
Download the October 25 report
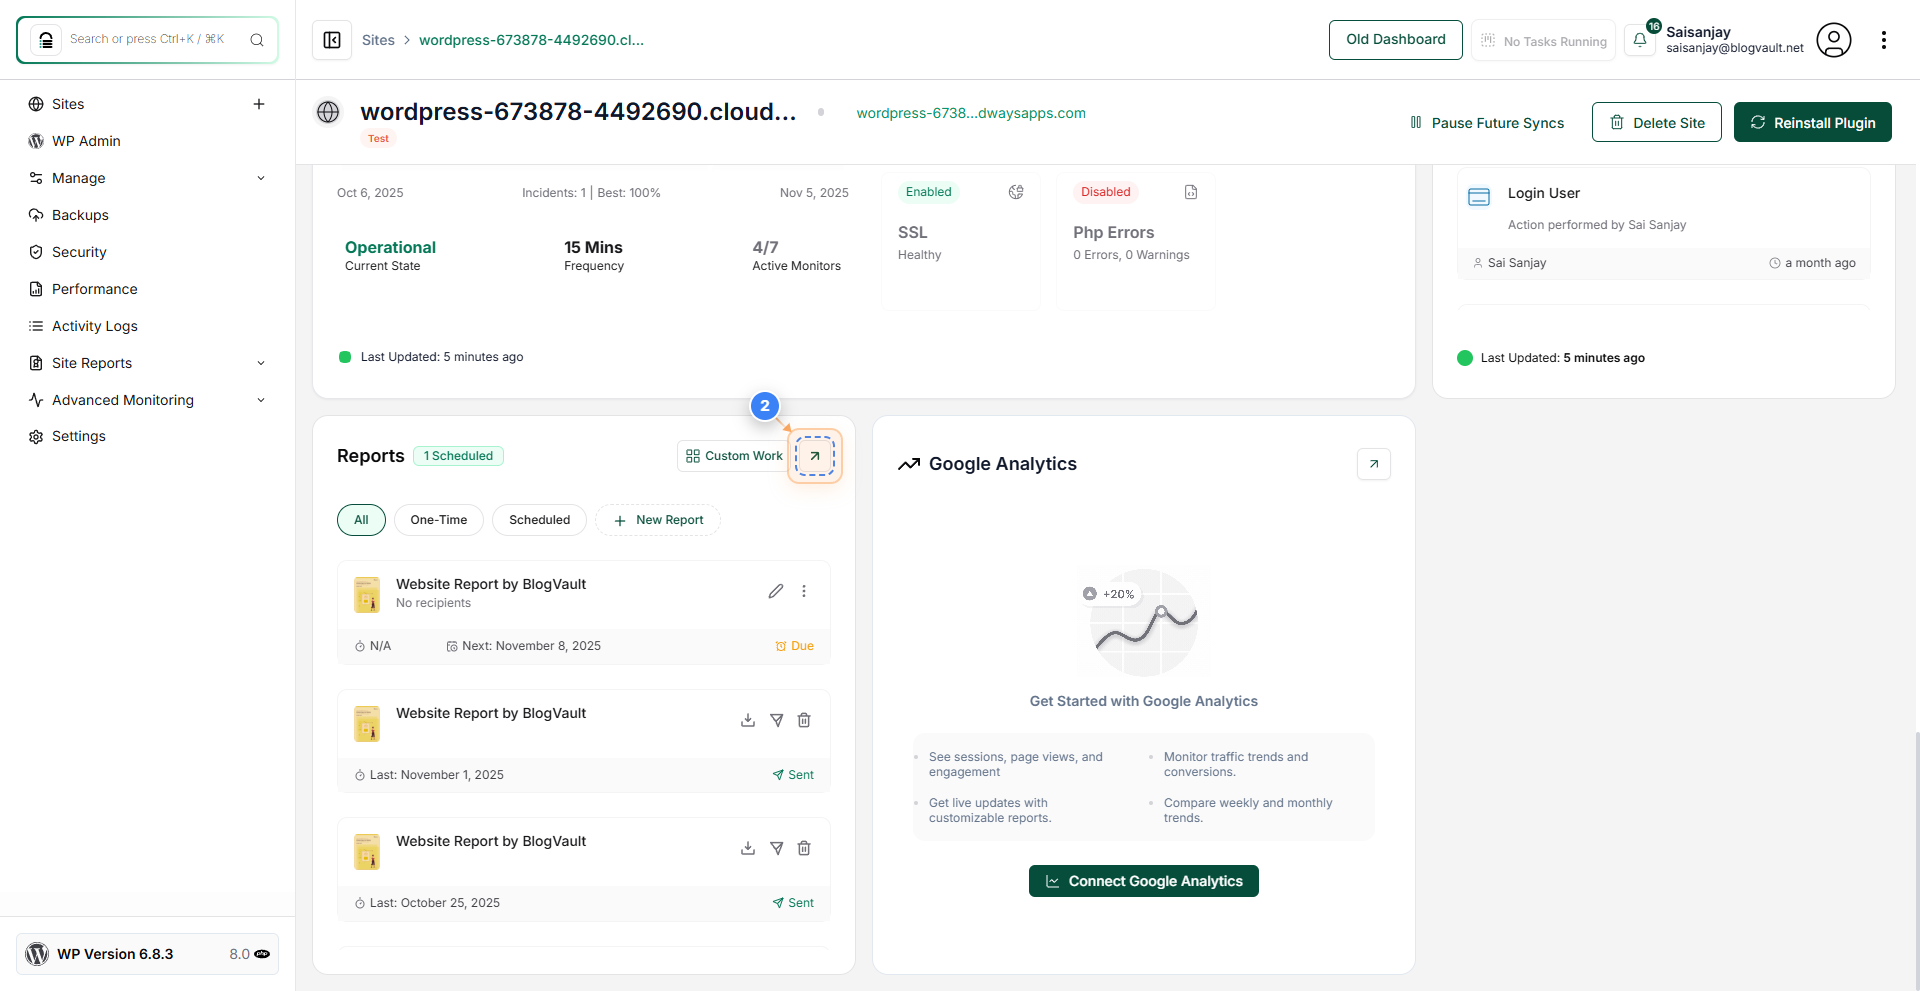[x=748, y=848]
